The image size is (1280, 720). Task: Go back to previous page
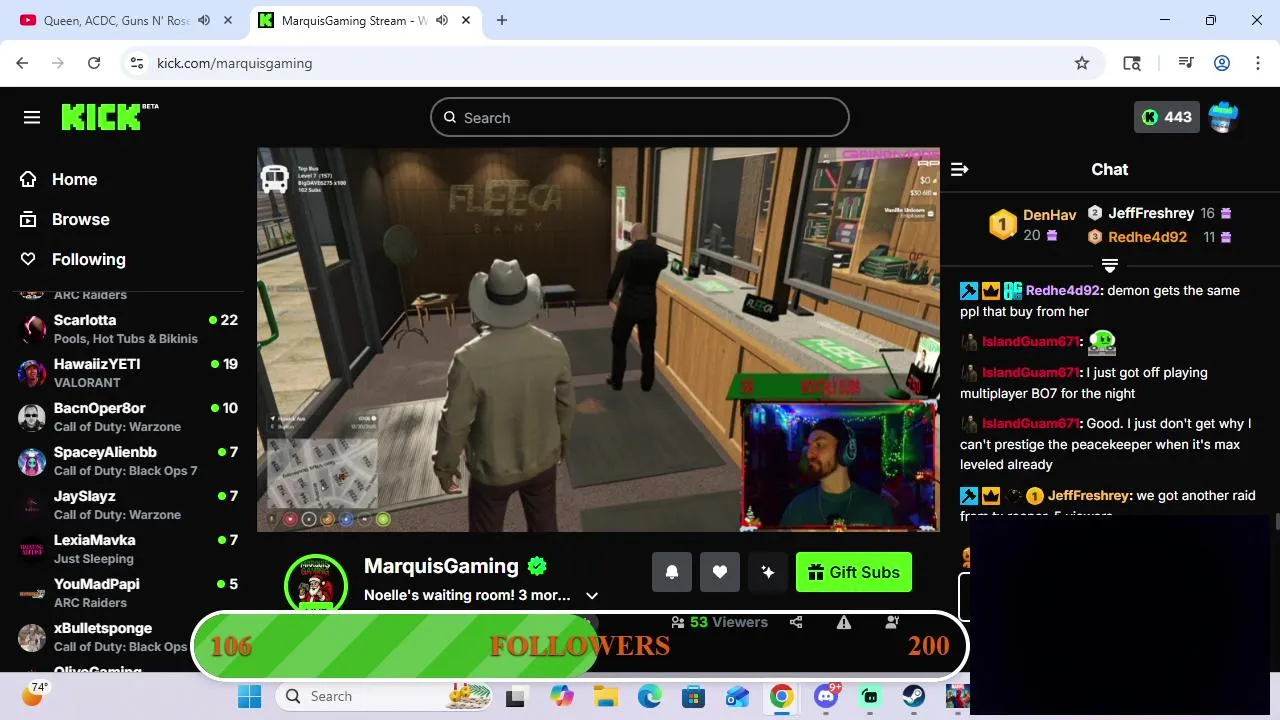(22, 63)
